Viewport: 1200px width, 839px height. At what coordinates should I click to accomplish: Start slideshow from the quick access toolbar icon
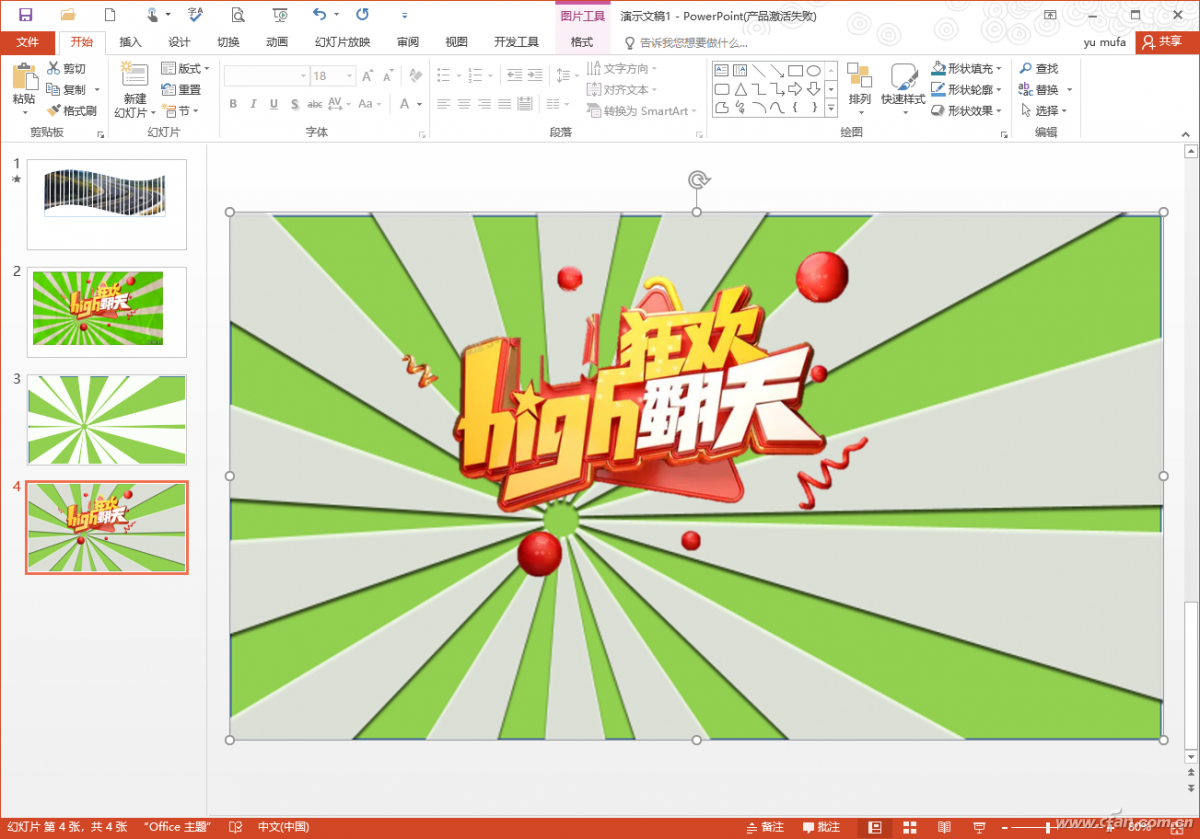tap(281, 15)
